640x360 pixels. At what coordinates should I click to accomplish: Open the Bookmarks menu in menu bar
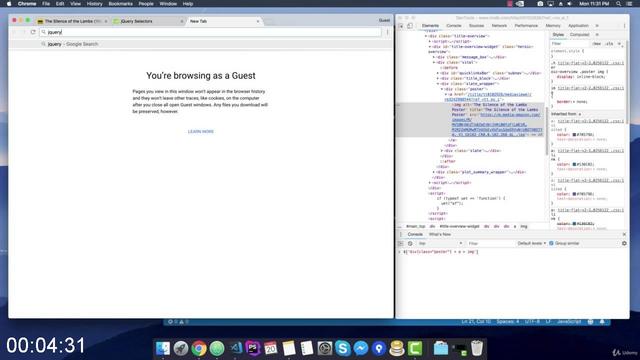tap(120, 4)
